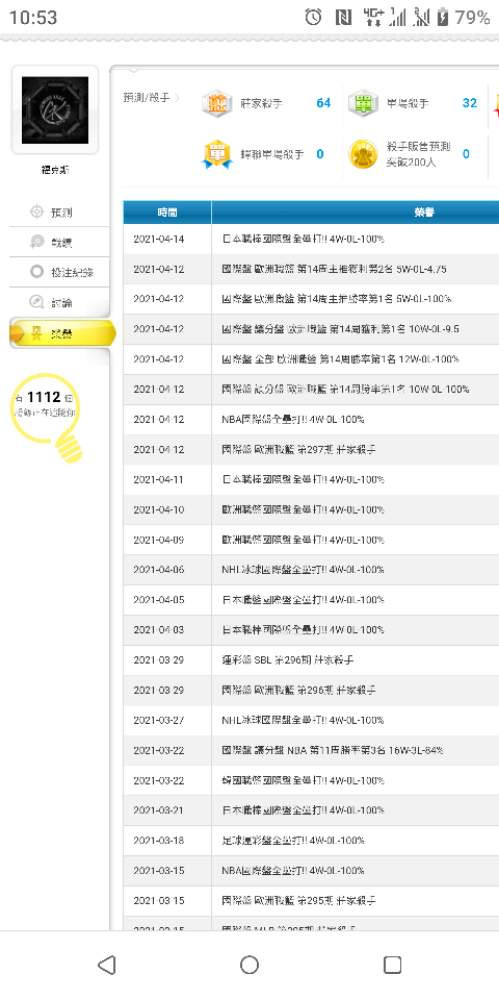Select the NBA entry ending 16W-3L-84%

click(x=332, y=750)
